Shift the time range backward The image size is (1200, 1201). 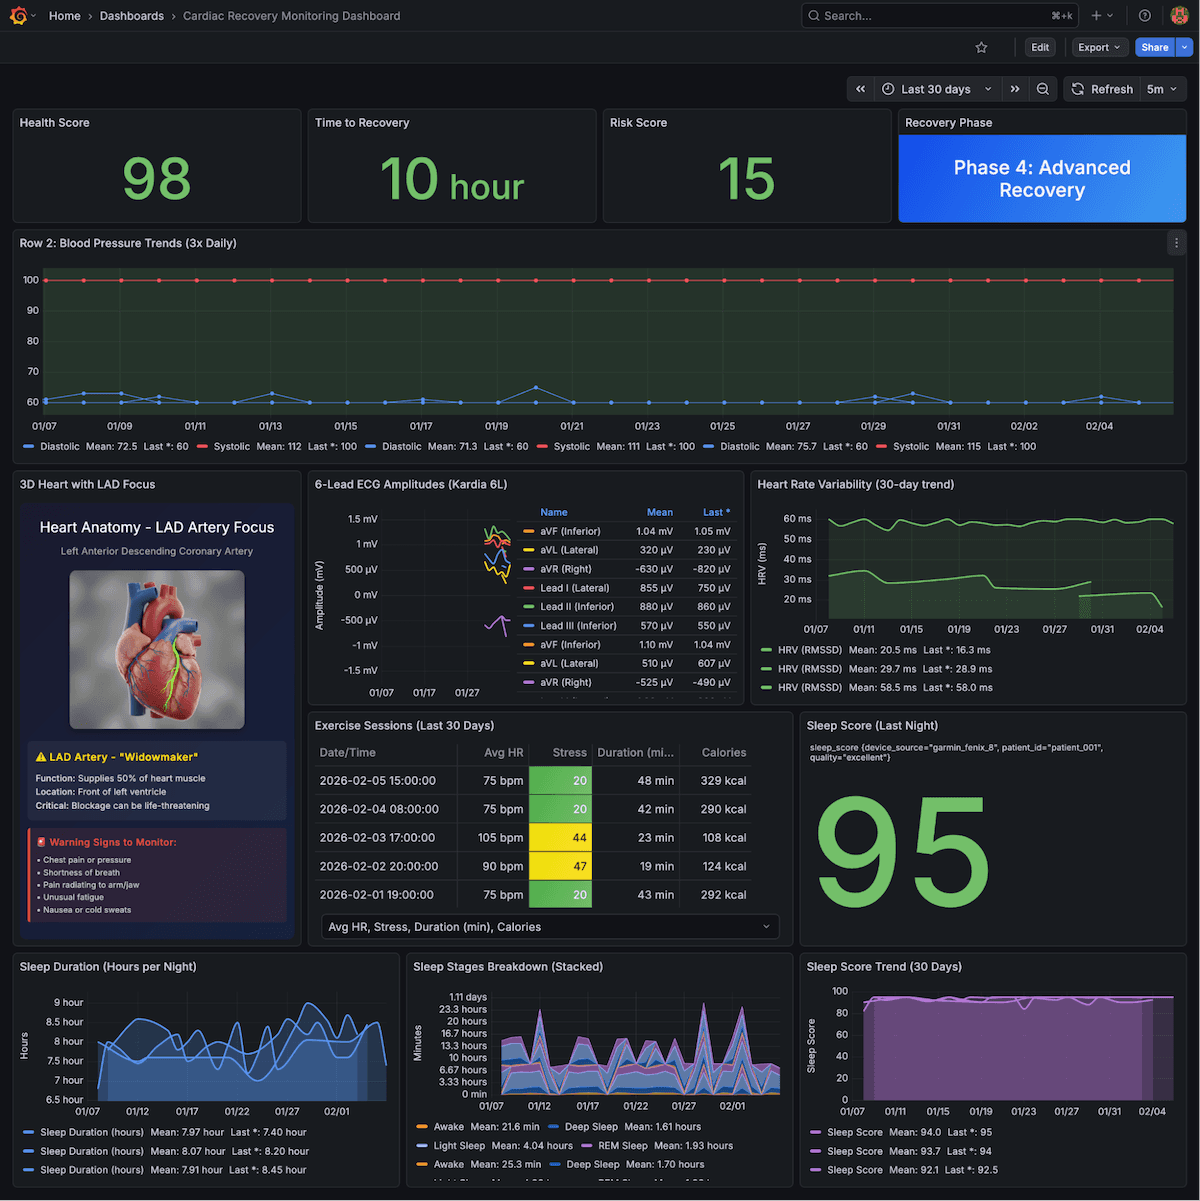tap(861, 89)
